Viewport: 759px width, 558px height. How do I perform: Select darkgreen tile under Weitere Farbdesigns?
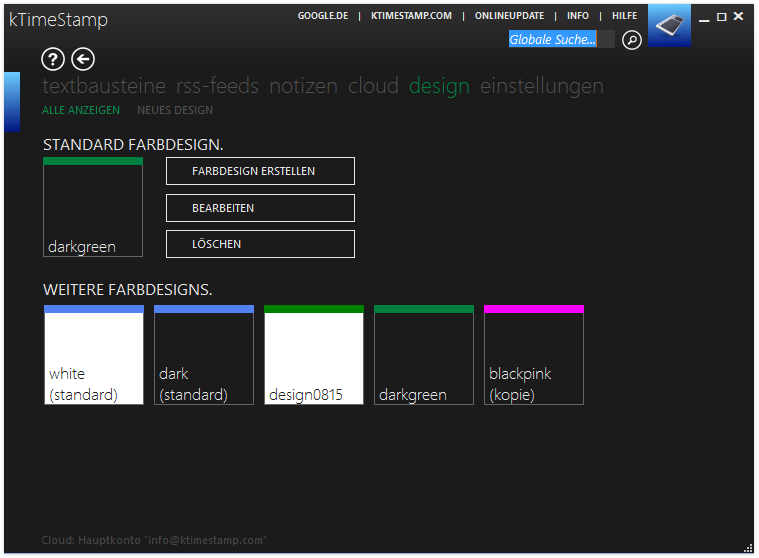tap(424, 355)
